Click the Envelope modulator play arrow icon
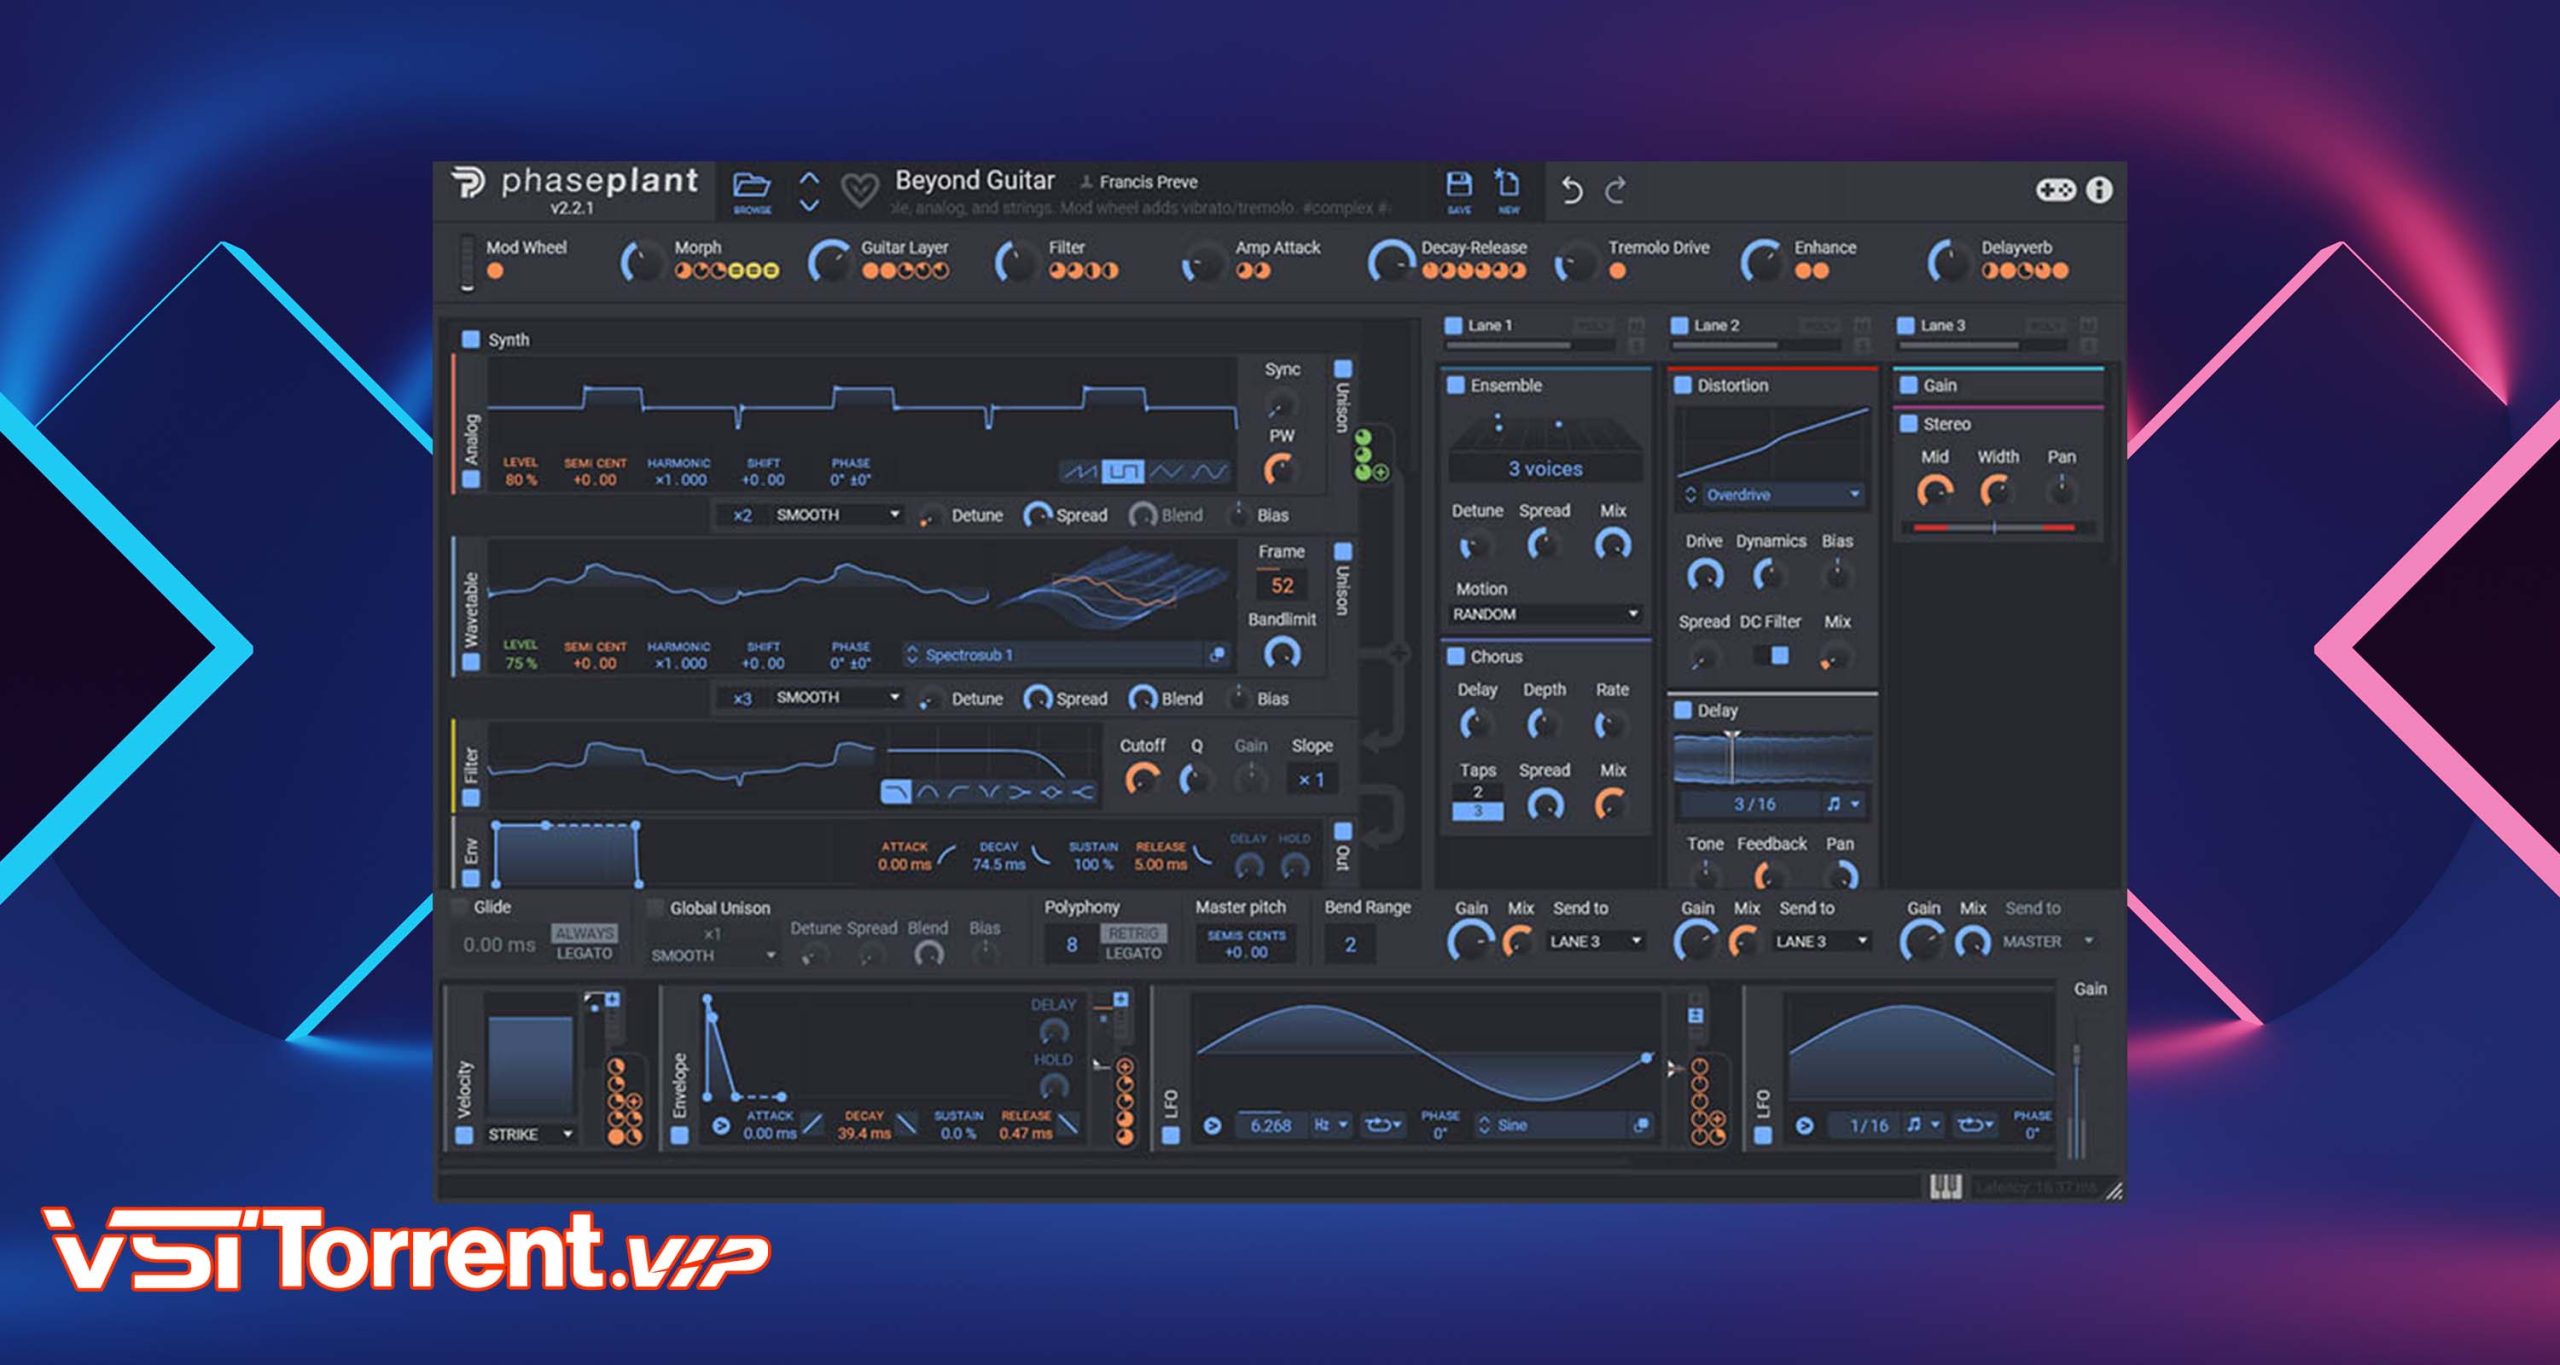This screenshot has width=2560, height=1365. coord(721,1126)
